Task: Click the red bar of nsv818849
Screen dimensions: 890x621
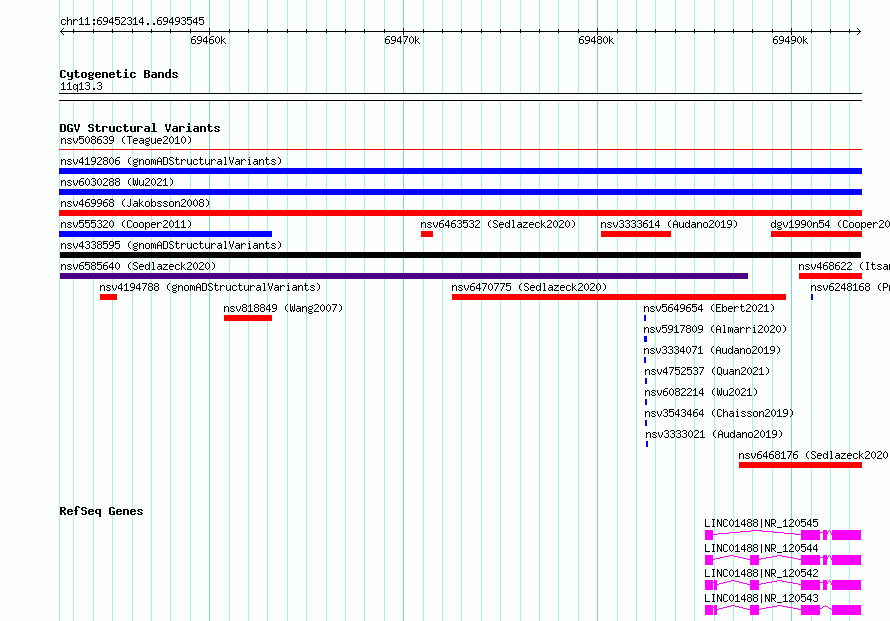Action: pos(248,318)
